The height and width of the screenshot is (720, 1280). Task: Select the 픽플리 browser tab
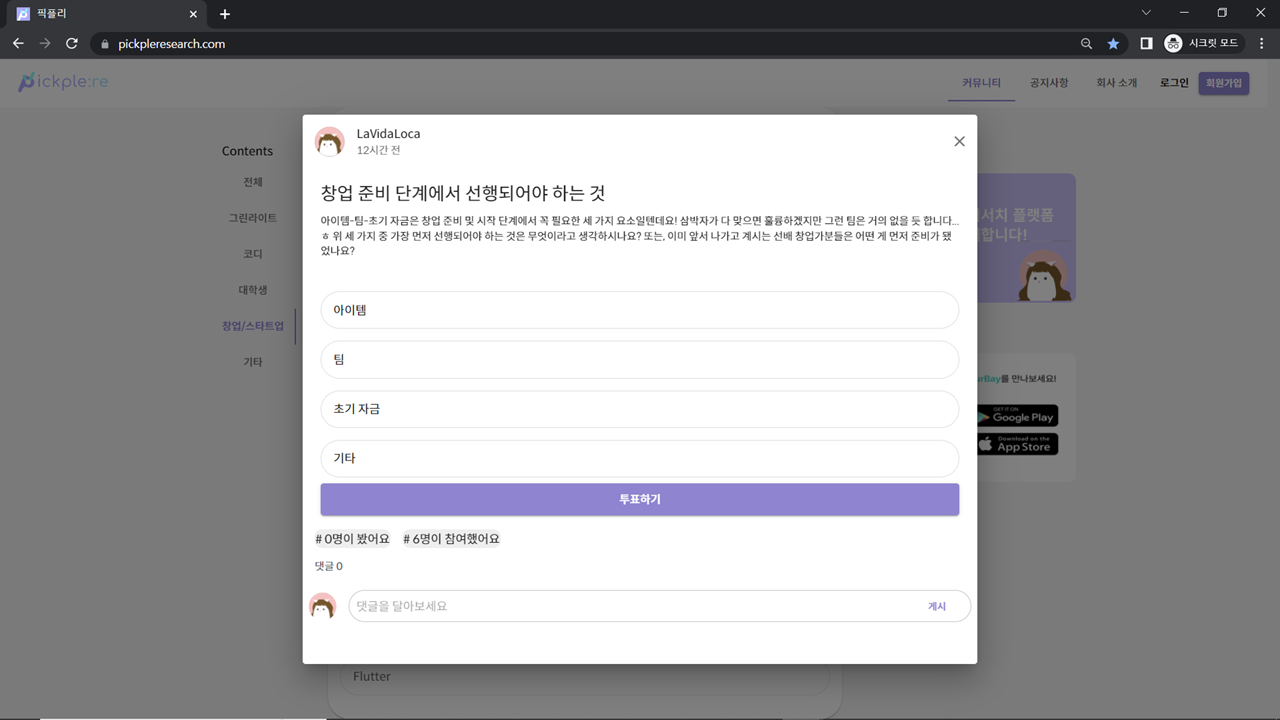(107, 14)
